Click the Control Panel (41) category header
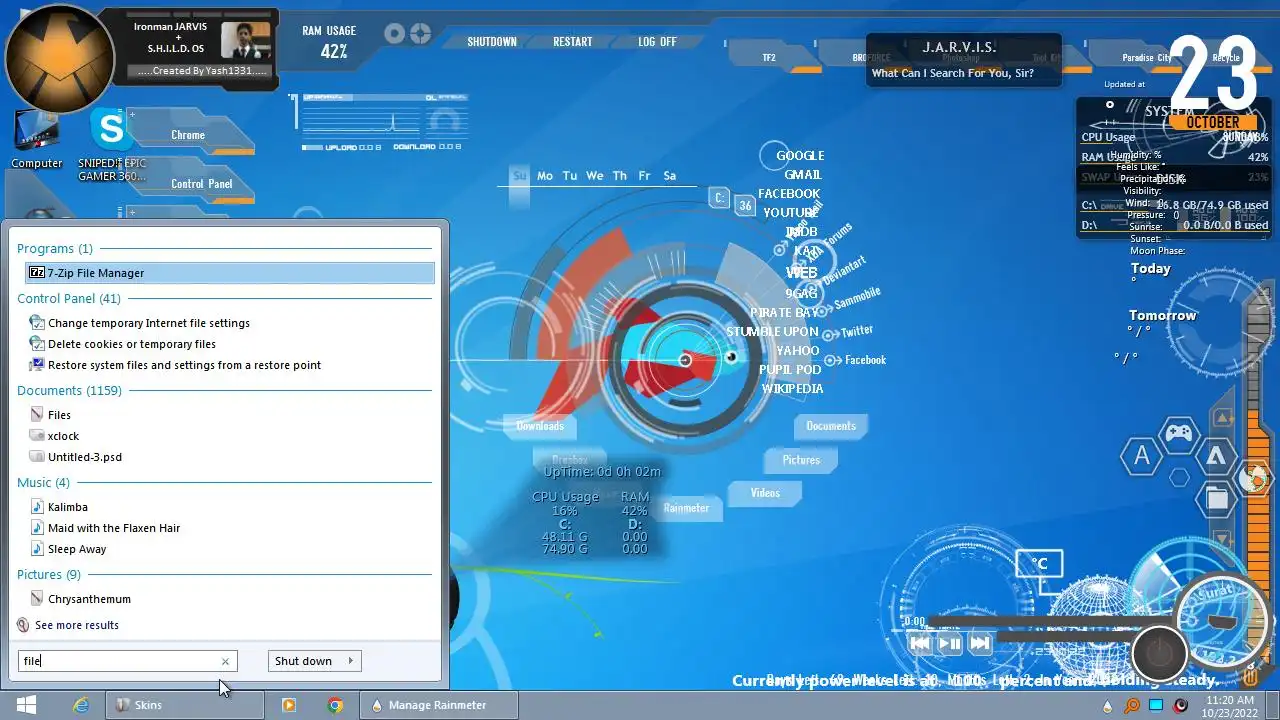This screenshot has width=1280, height=720. coord(69,298)
